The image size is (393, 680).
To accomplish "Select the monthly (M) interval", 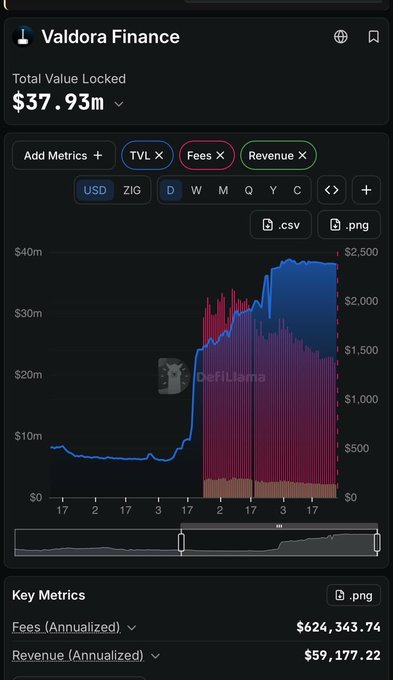I will [x=223, y=190].
